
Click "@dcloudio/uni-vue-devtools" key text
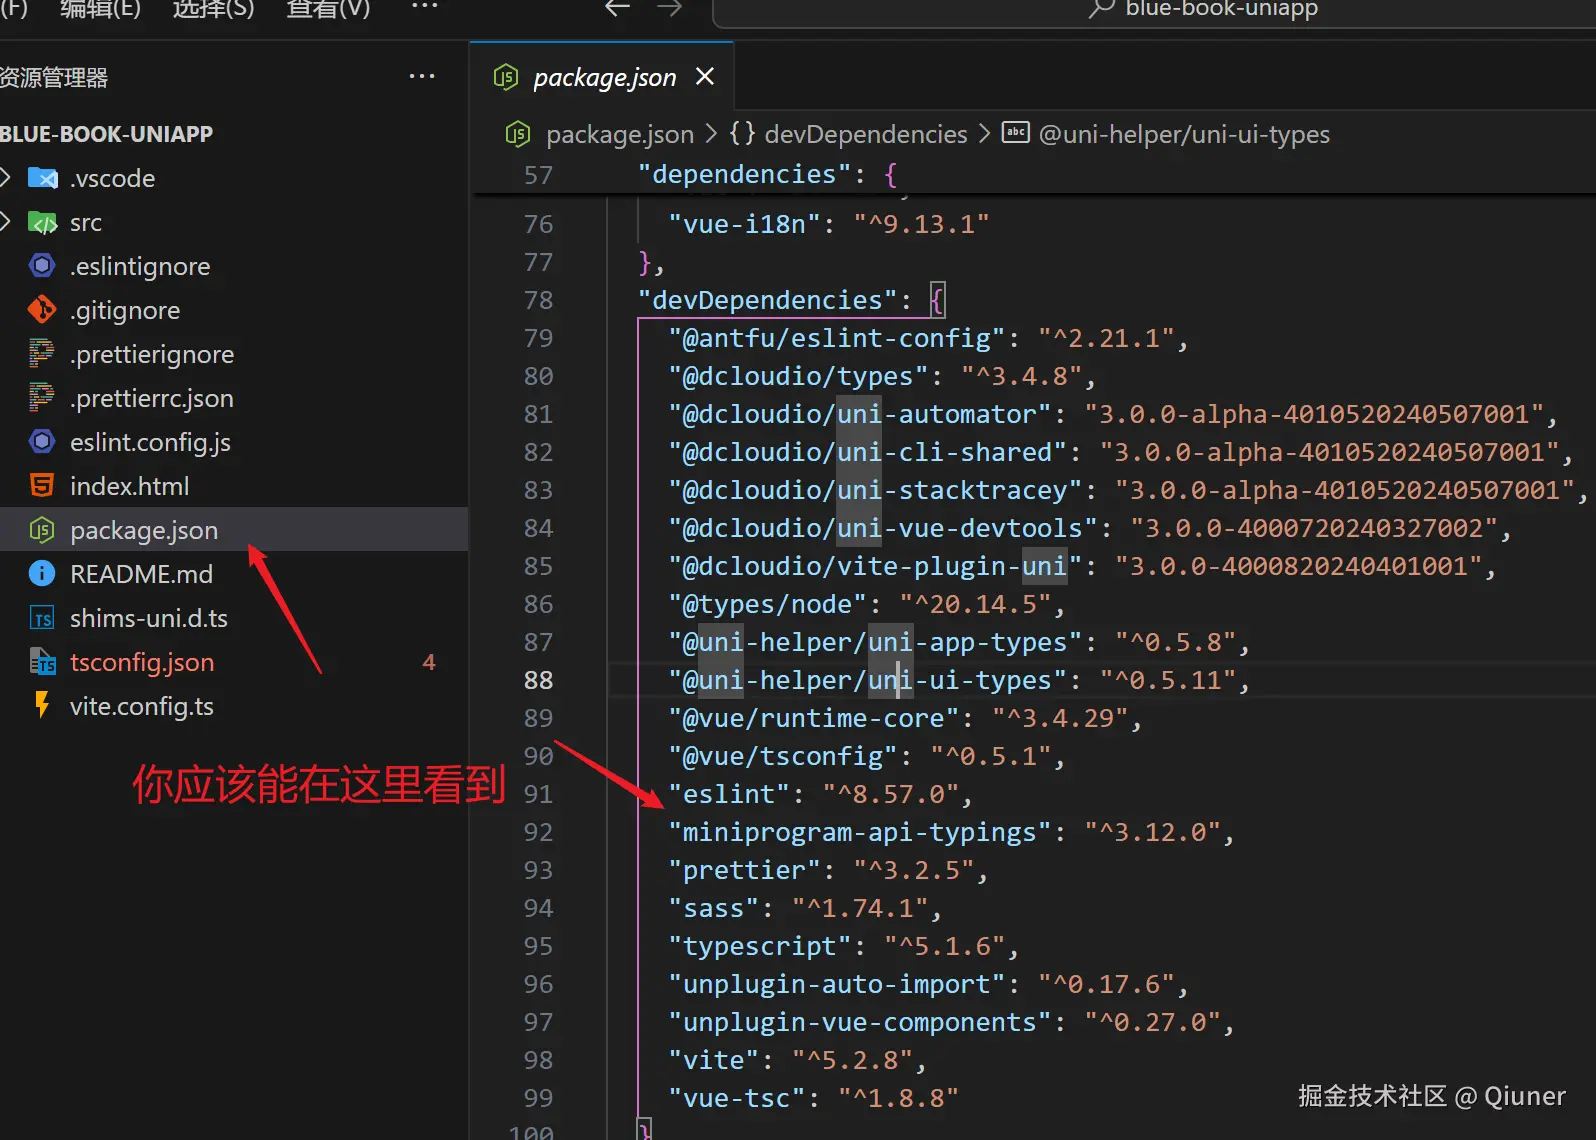point(883,528)
